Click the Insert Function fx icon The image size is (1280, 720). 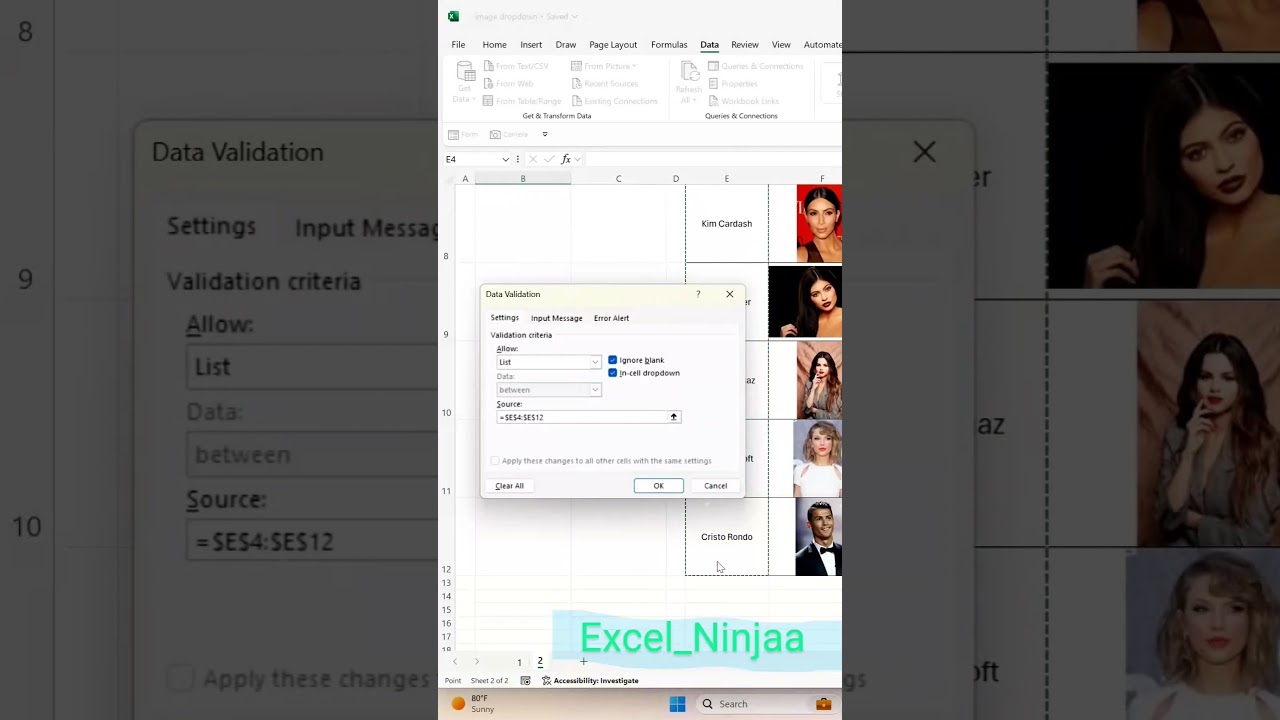point(566,159)
